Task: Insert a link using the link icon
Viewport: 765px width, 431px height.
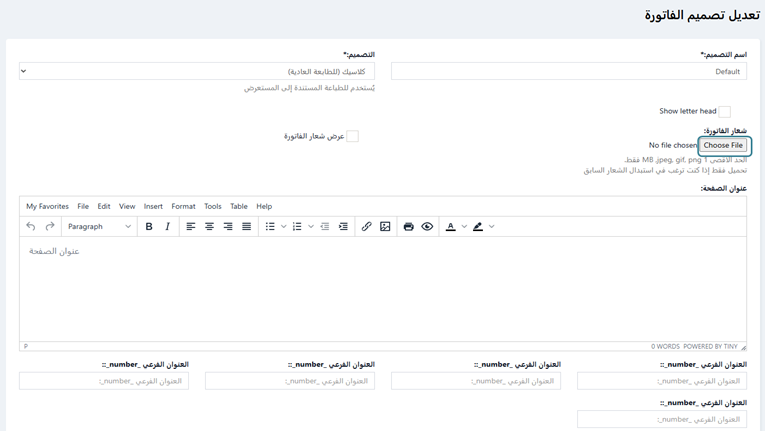Action: pos(366,227)
